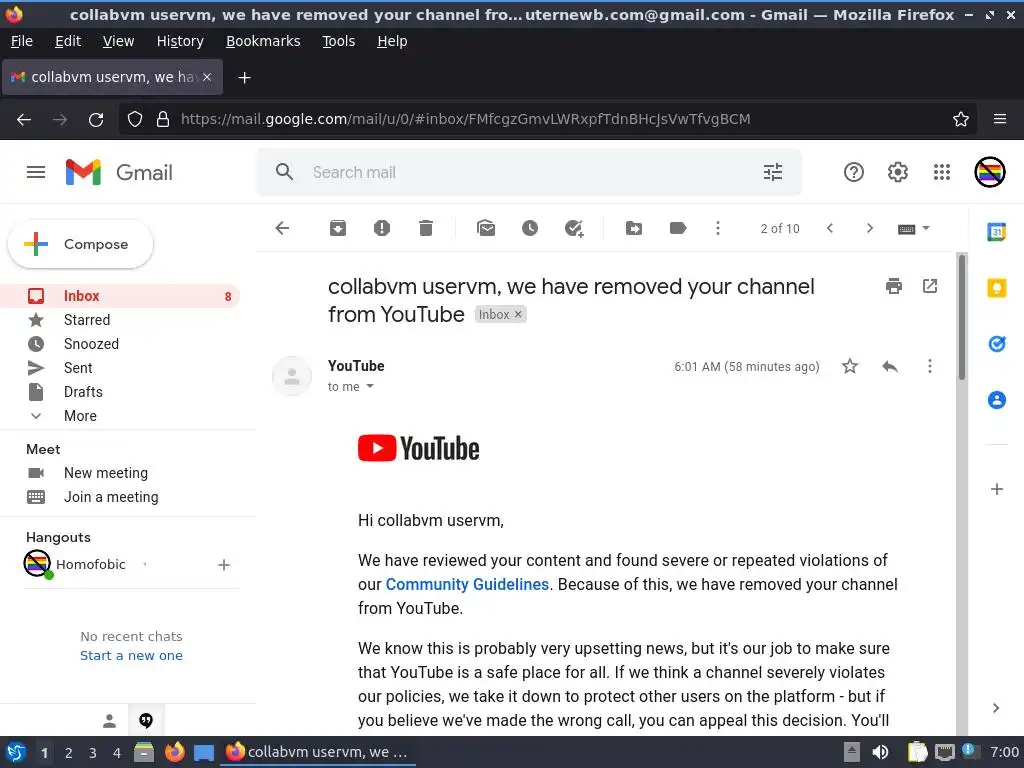Open a new Firefox tab
The width and height of the screenshot is (1024, 768).
[x=244, y=78]
